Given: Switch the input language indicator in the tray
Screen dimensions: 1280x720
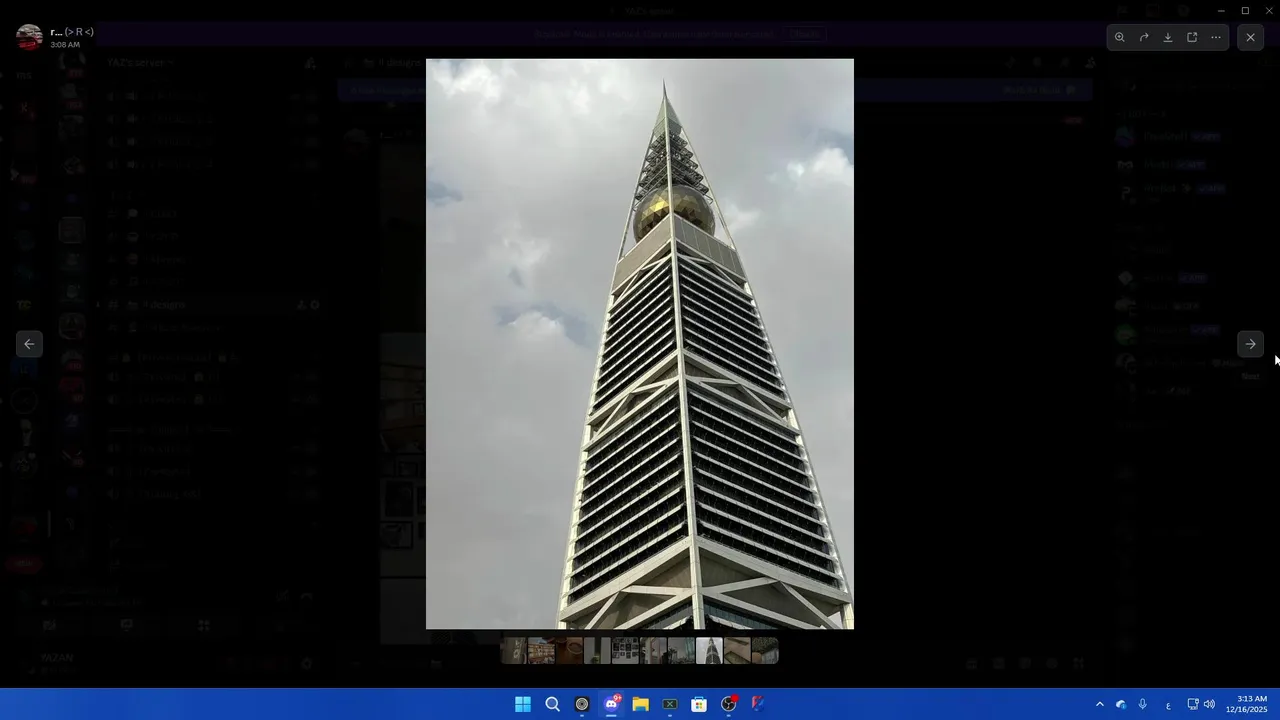Looking at the screenshot, I should click(1168, 704).
